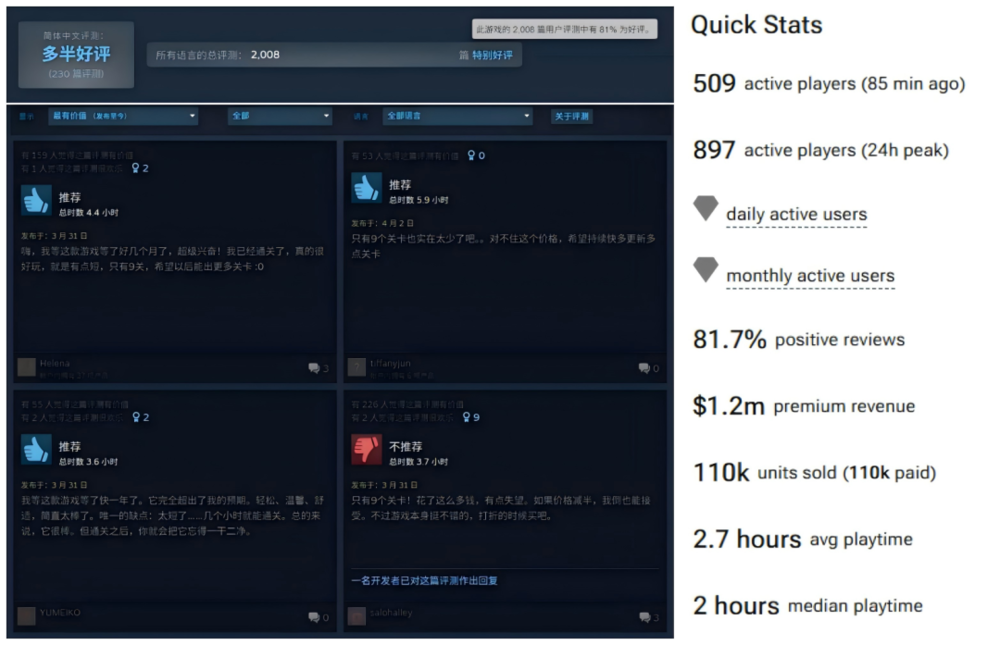Open the 特别好评 overall rating link
Image resolution: width=1000 pixels, height=645 pixels.
[x=492, y=56]
